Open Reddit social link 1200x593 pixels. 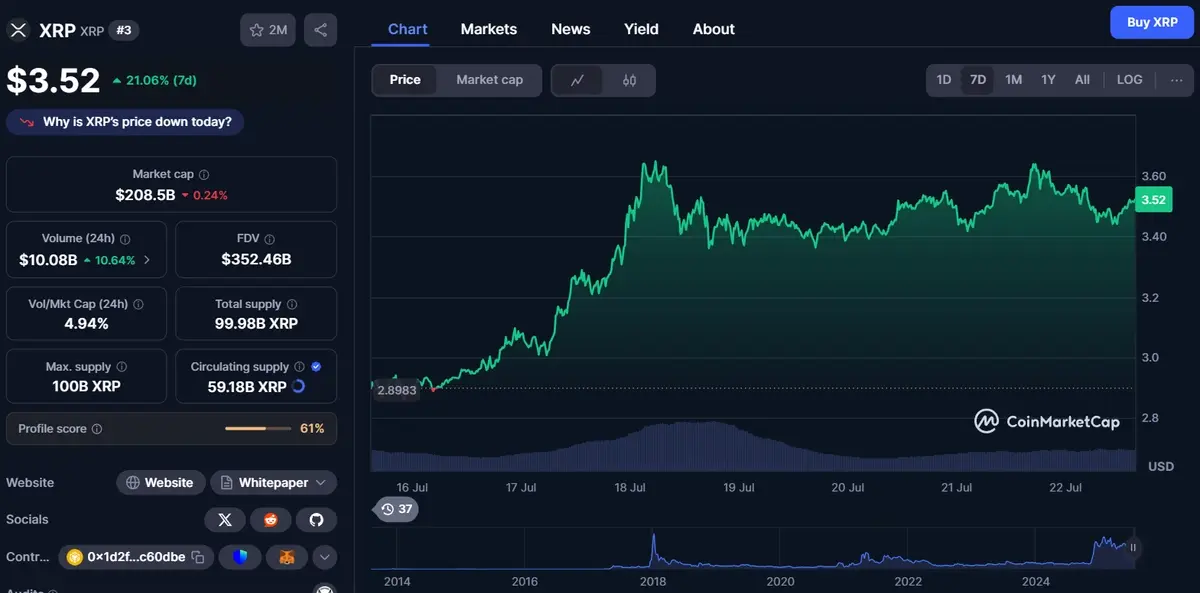[271, 519]
